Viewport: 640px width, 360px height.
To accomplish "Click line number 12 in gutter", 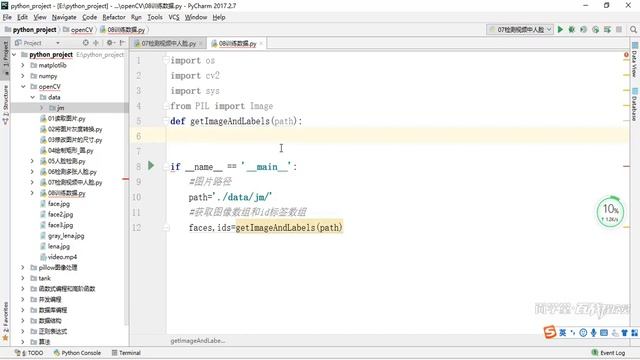I will click(136, 227).
